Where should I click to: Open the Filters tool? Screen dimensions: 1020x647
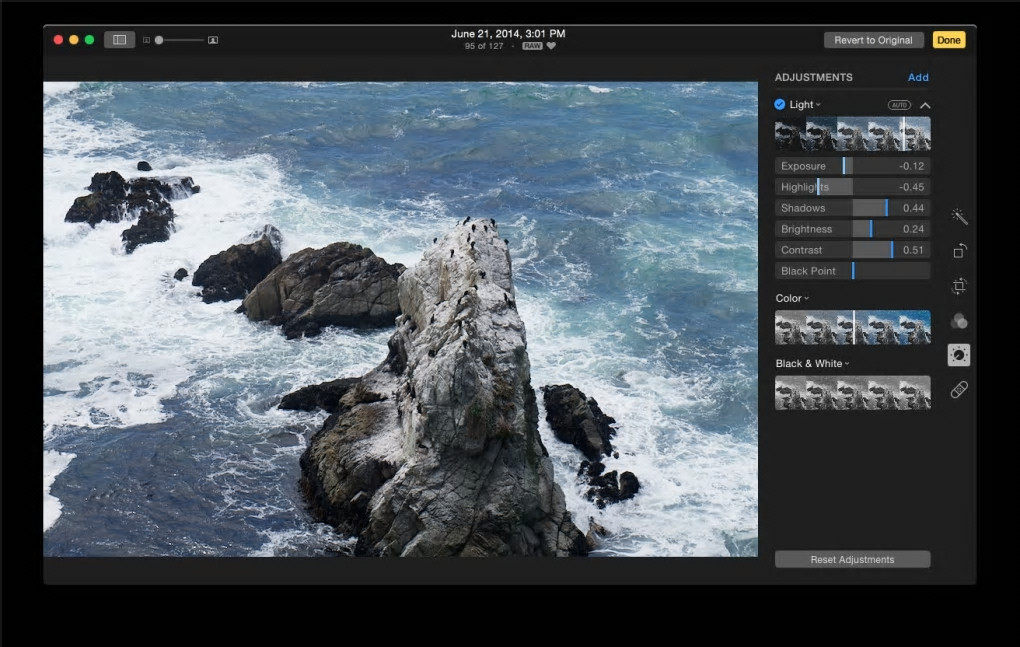pos(959,321)
